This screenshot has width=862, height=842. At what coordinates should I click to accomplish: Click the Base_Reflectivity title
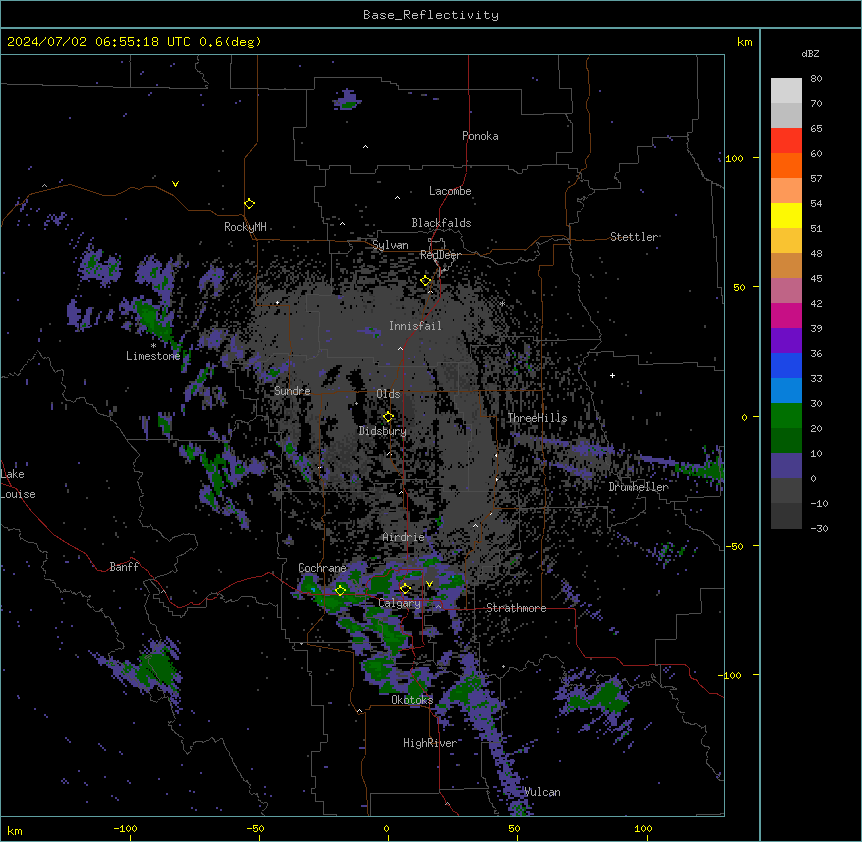point(431,15)
